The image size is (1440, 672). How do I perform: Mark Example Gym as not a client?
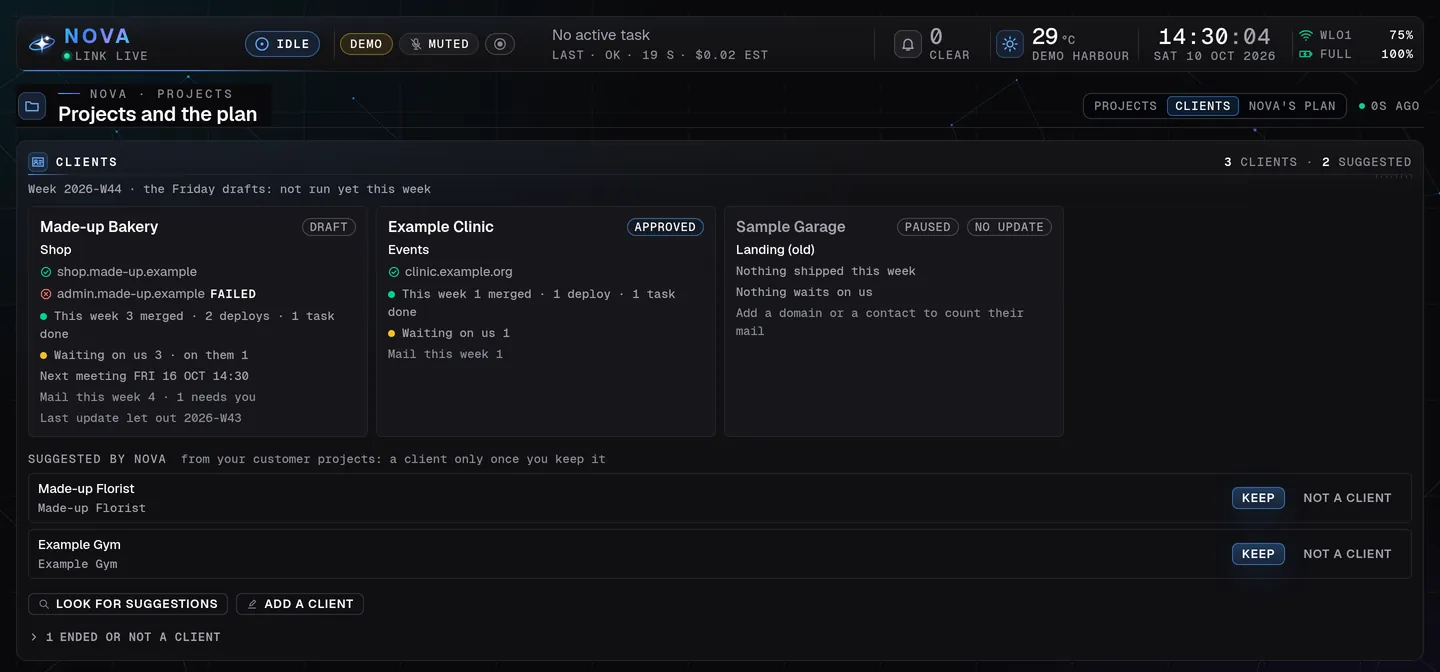click(1347, 554)
